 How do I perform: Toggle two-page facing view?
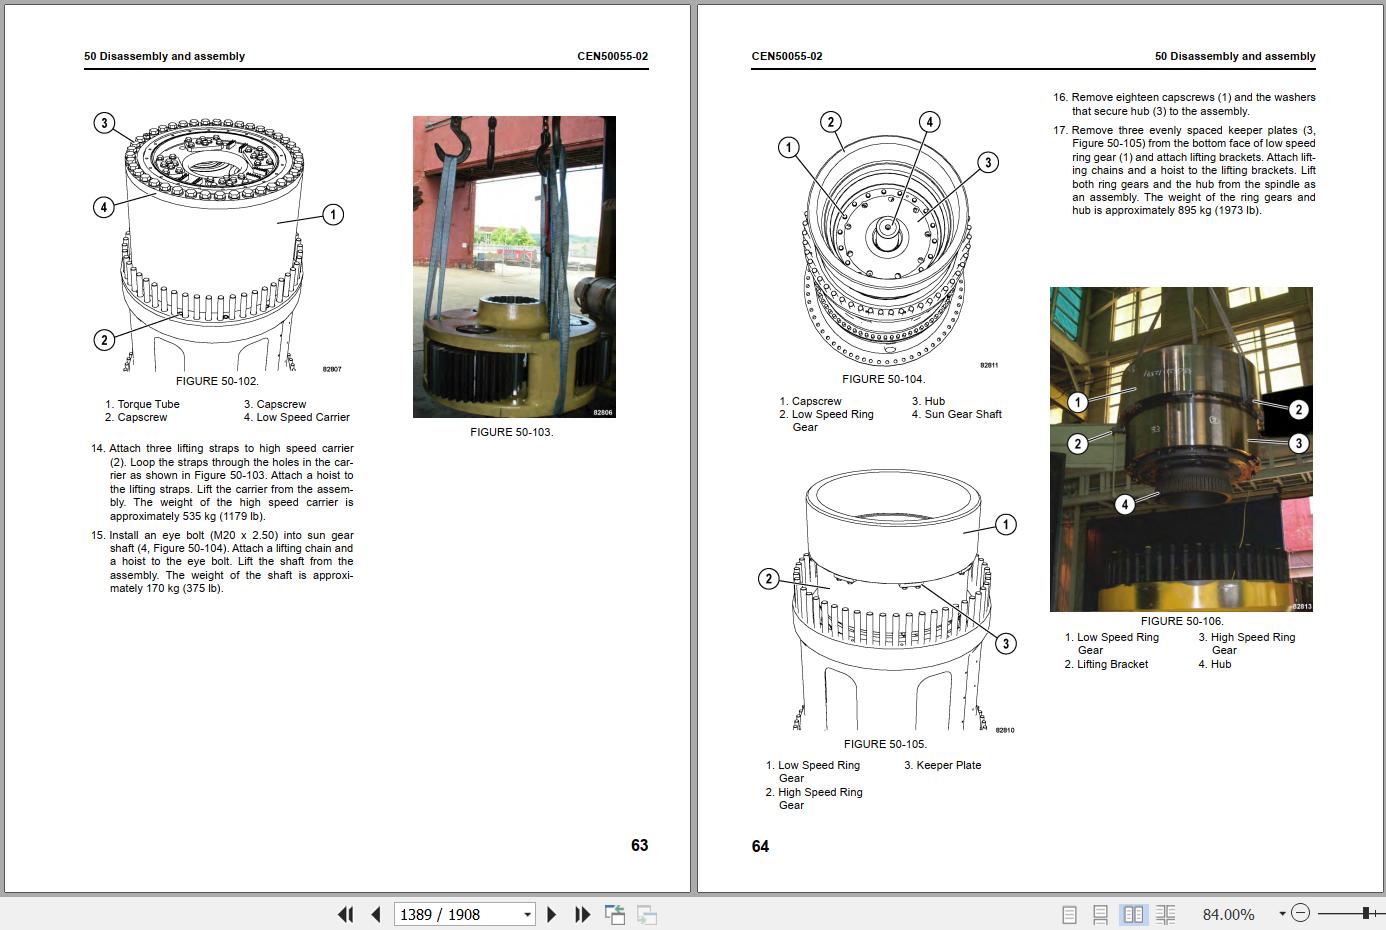point(1133,914)
